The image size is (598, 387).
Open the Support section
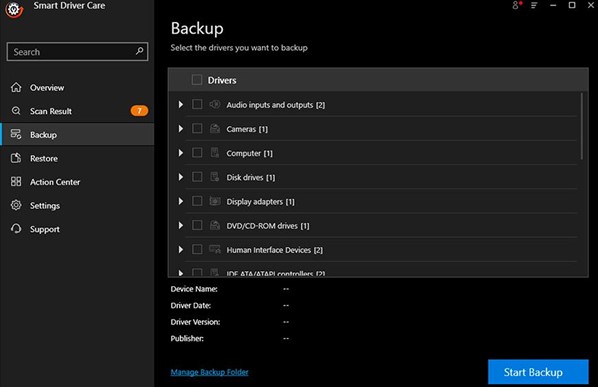77,229
